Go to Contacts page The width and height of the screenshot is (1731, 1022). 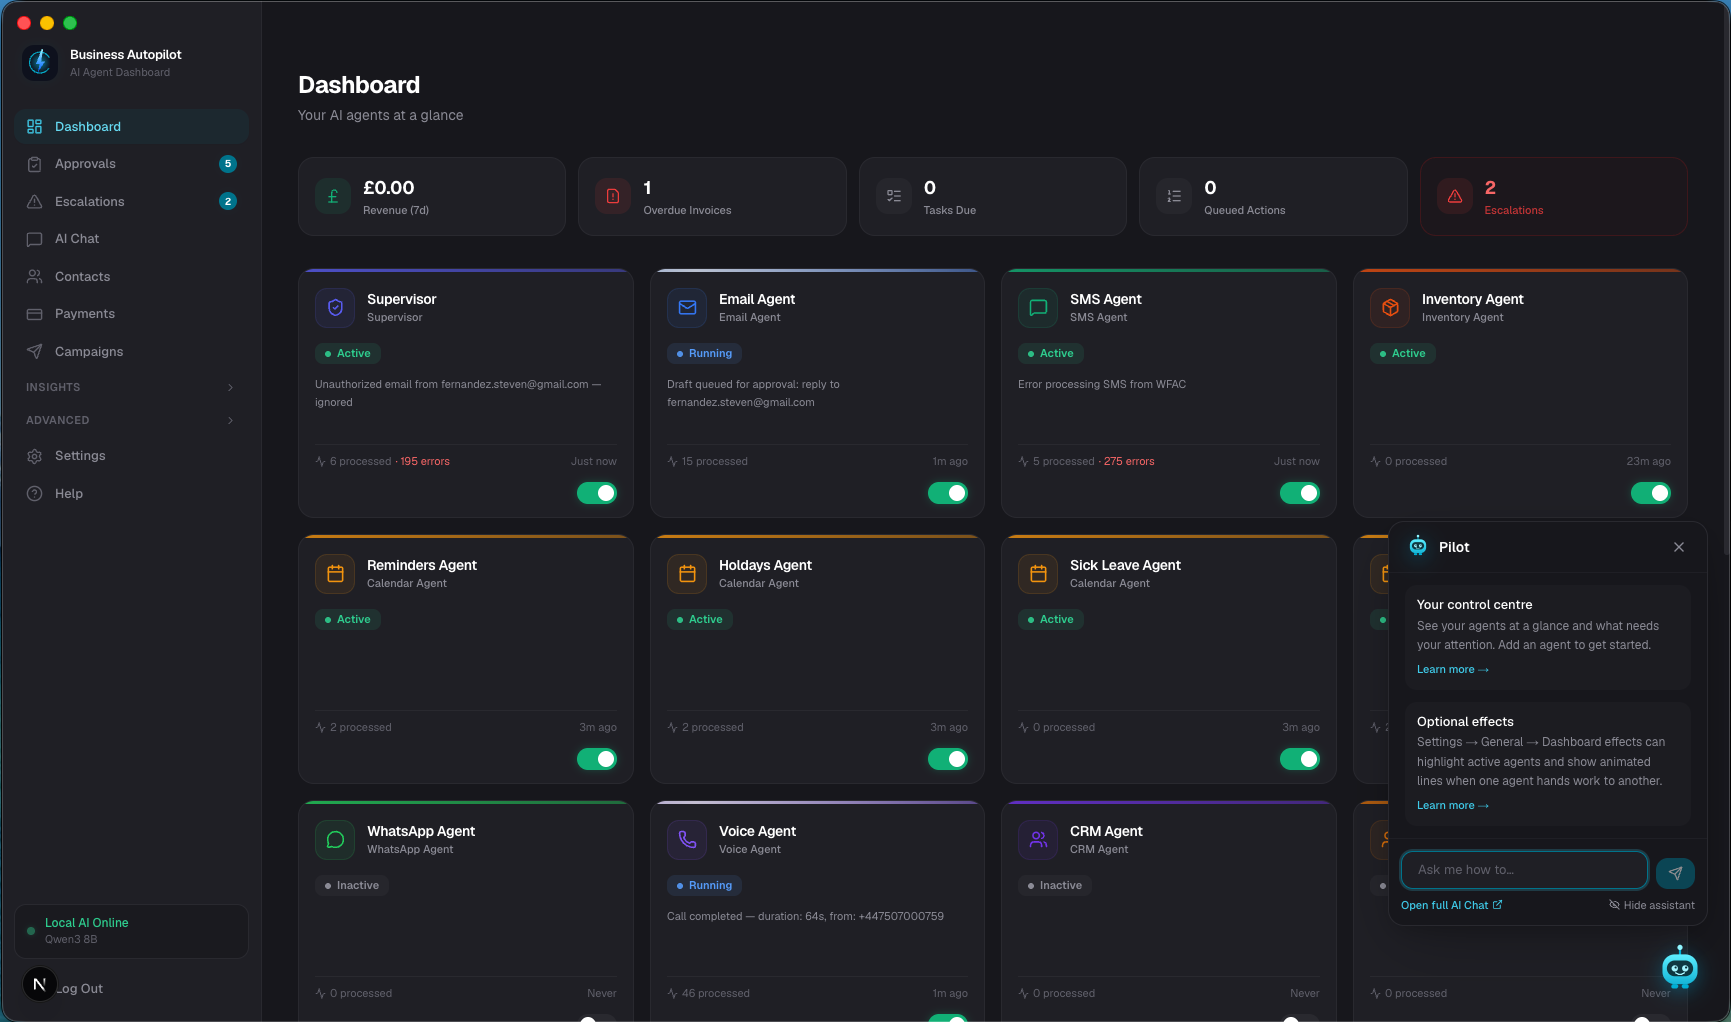pyautogui.click(x=131, y=277)
